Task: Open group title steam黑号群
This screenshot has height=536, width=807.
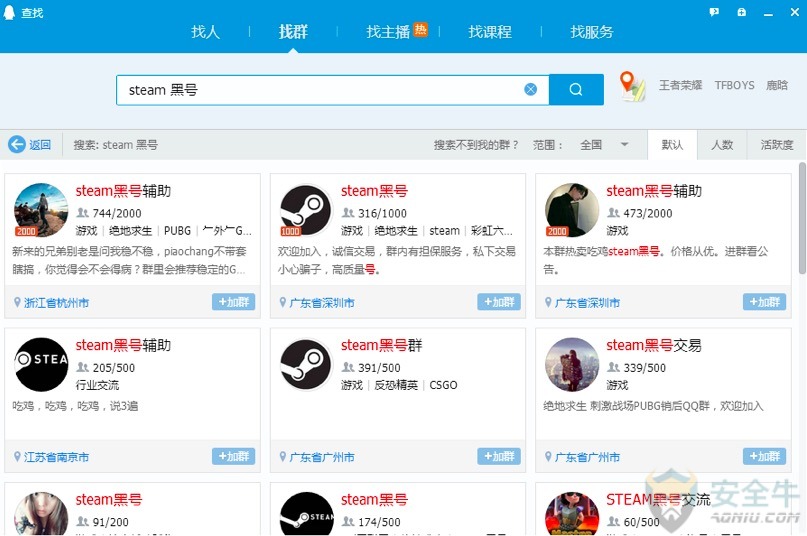Action: (381, 345)
